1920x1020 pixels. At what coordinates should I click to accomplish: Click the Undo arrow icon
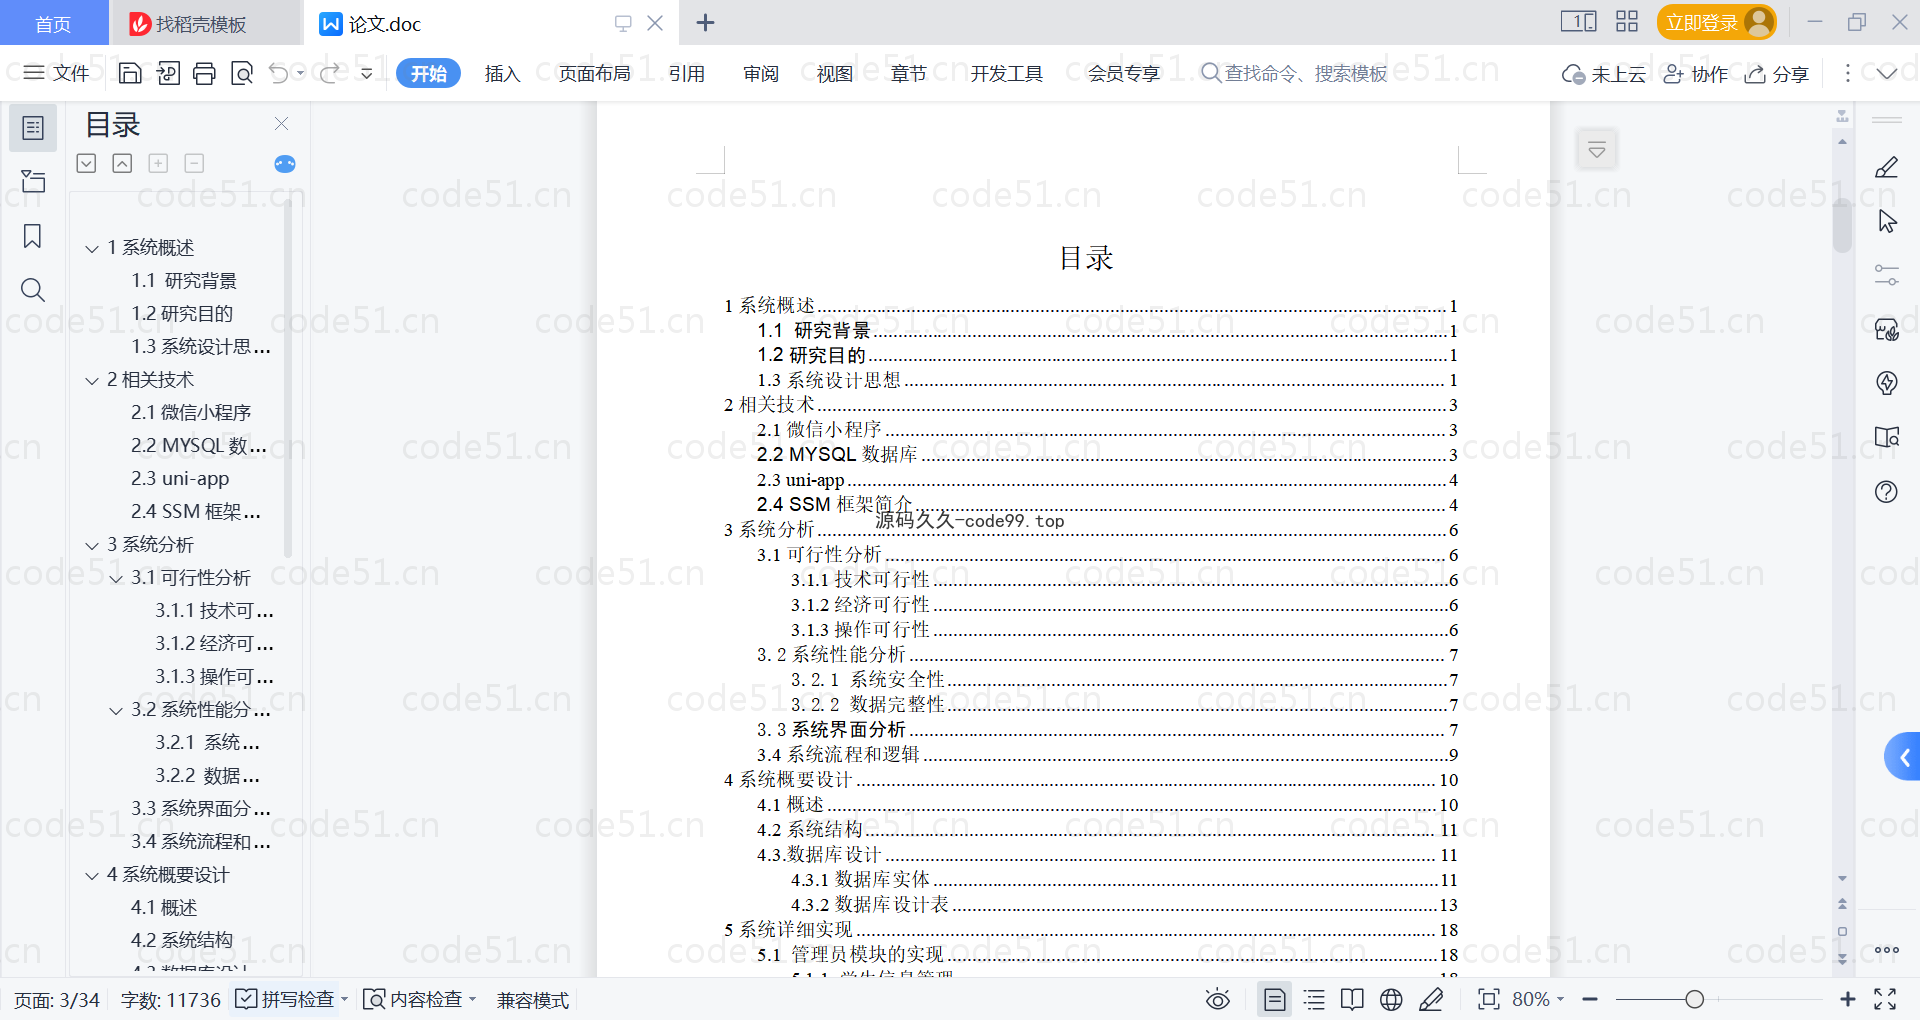(x=279, y=73)
